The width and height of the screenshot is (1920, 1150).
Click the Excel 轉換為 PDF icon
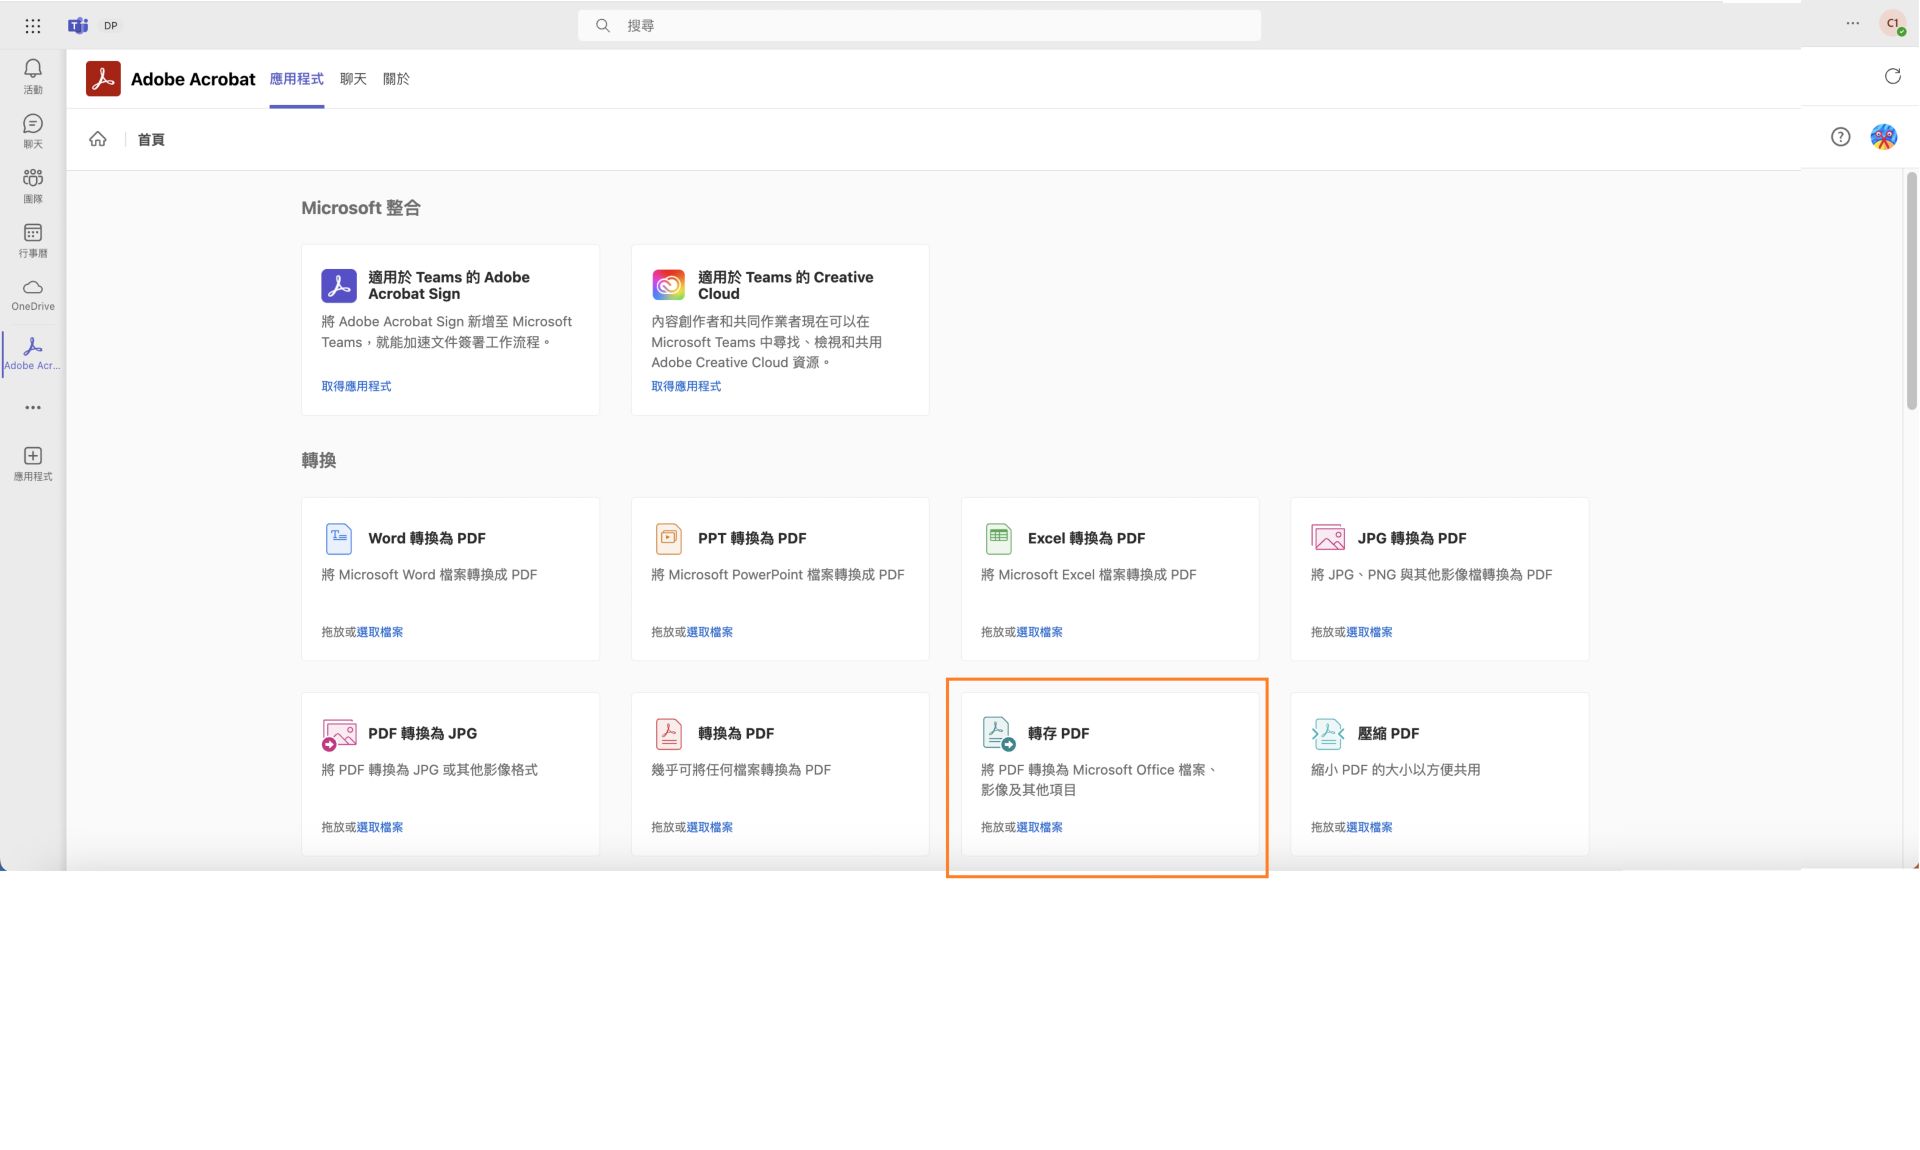999,538
